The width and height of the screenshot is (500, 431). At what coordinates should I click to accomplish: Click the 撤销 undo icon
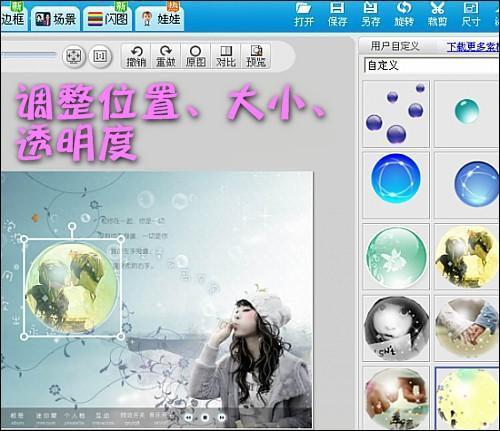136,56
